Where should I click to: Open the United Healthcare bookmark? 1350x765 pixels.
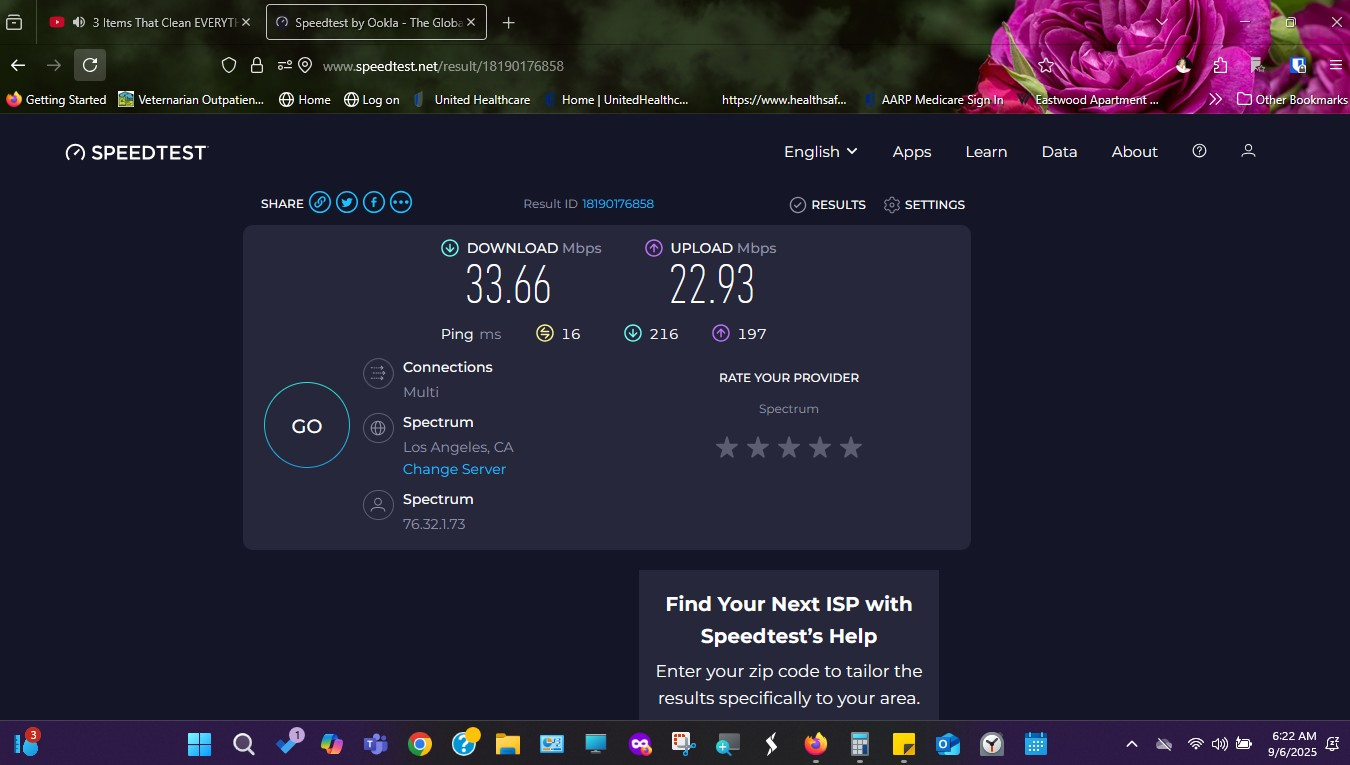471,99
